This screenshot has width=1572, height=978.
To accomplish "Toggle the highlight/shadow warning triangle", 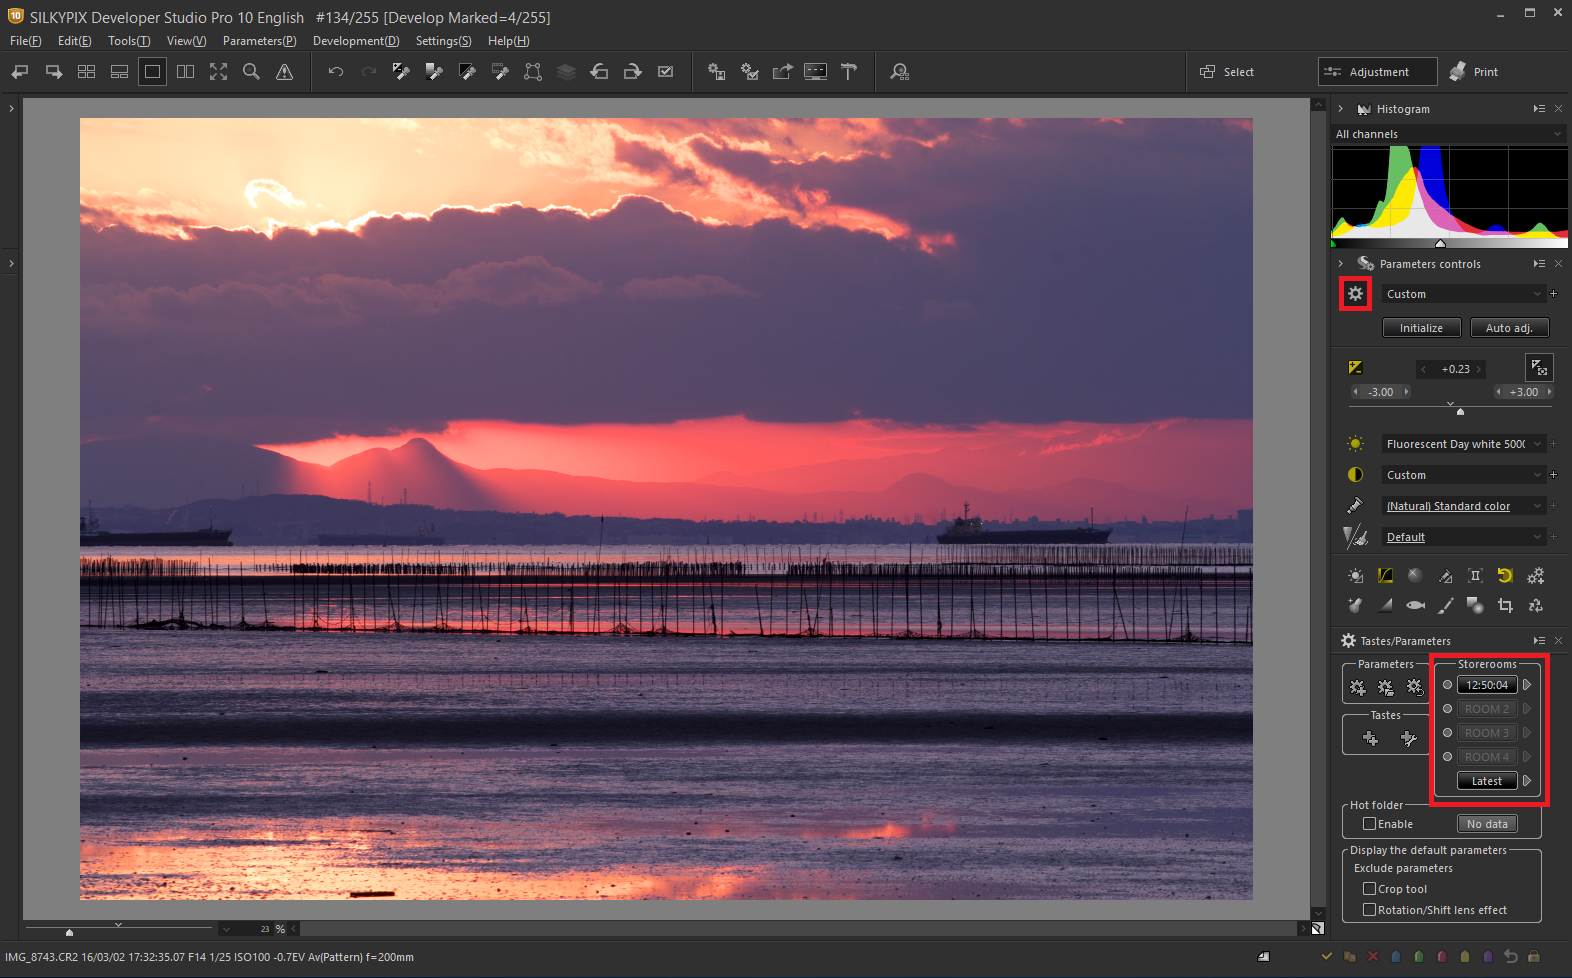I will click(x=284, y=72).
